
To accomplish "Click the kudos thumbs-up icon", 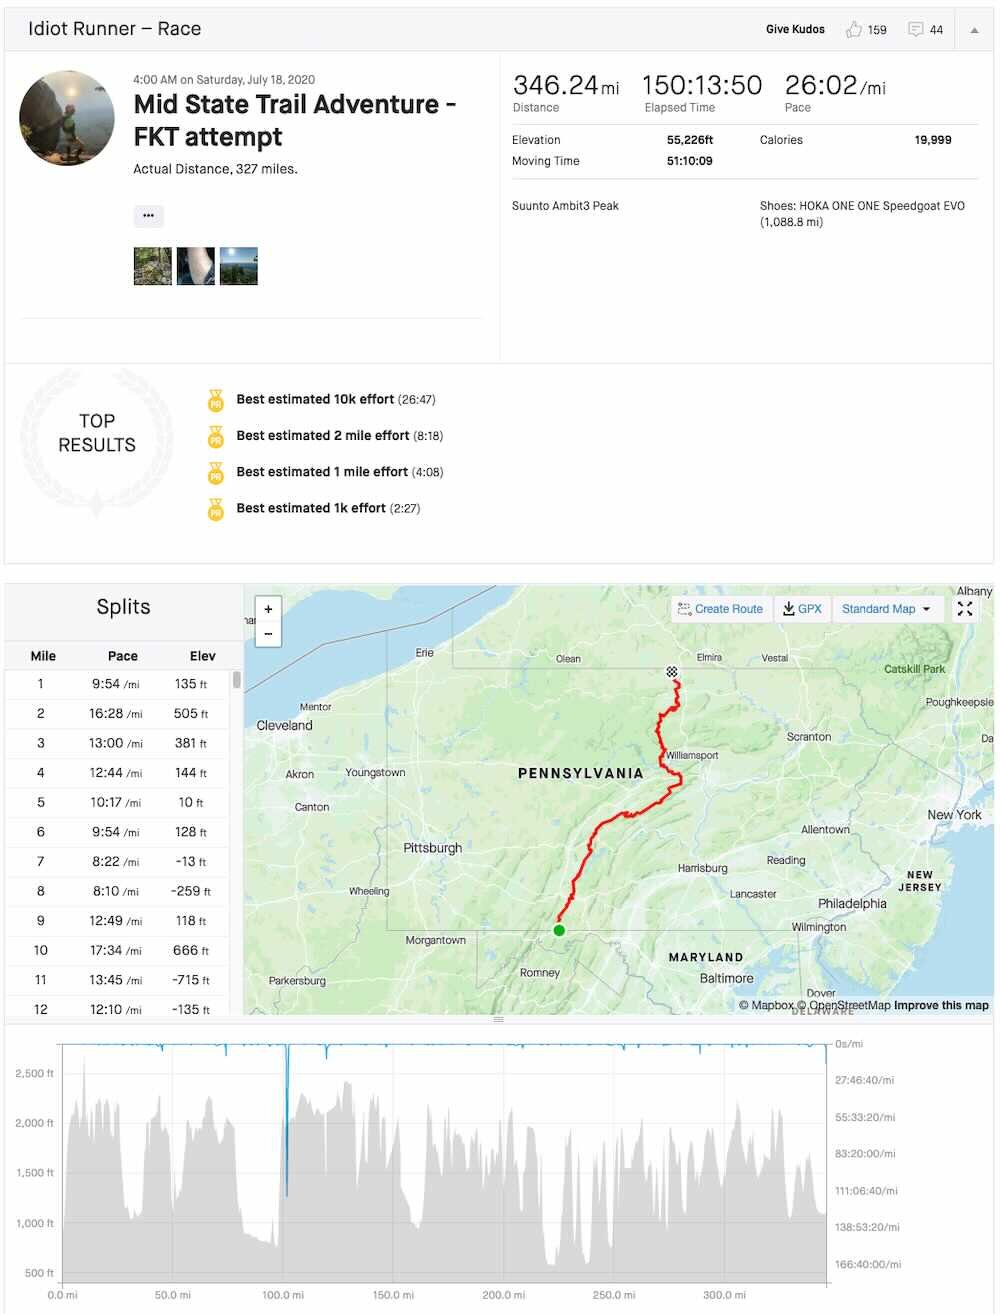I will (x=853, y=30).
